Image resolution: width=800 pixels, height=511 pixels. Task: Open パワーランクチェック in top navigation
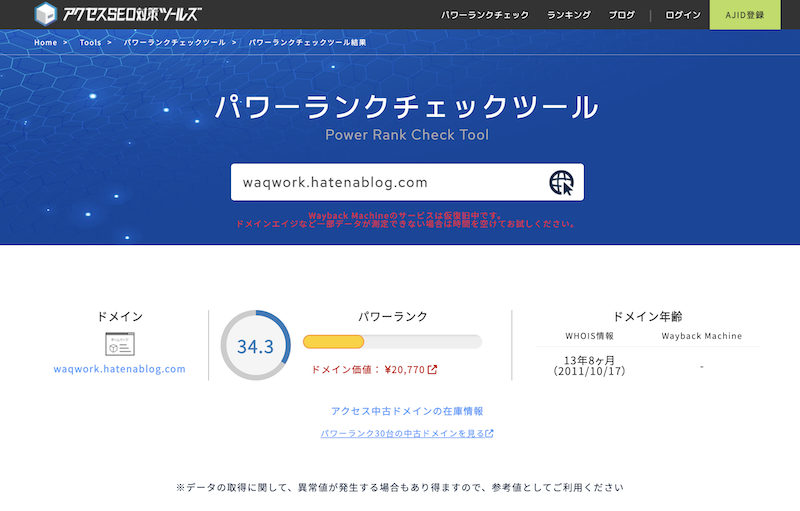pyautogui.click(x=485, y=15)
